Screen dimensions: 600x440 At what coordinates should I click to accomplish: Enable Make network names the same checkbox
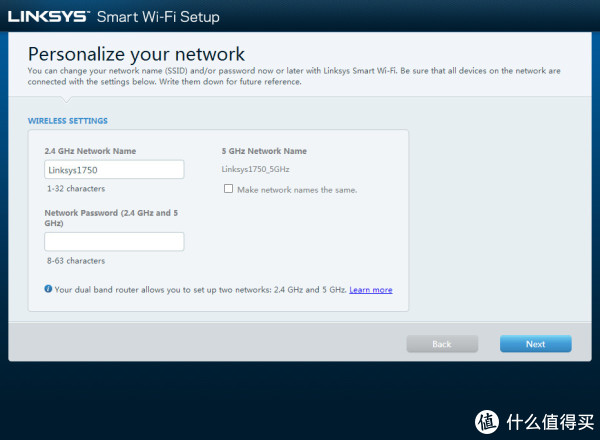pyautogui.click(x=228, y=189)
